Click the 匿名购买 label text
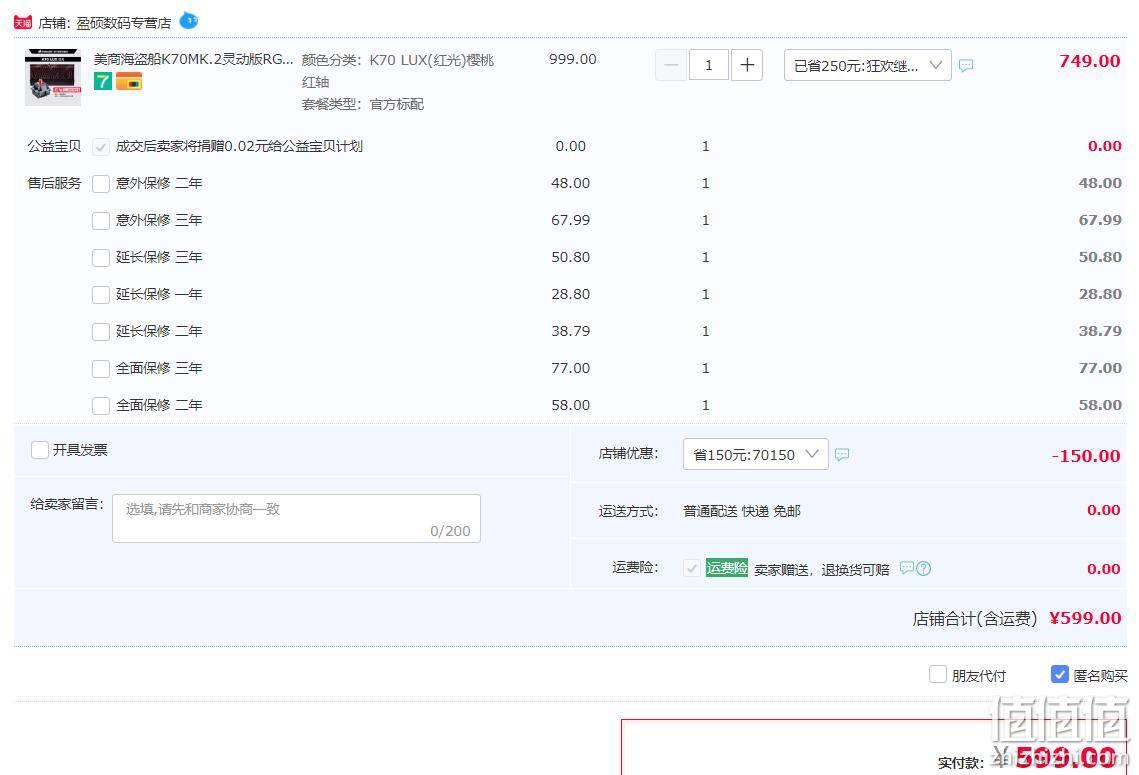The height and width of the screenshot is (775, 1139). 1101,675
